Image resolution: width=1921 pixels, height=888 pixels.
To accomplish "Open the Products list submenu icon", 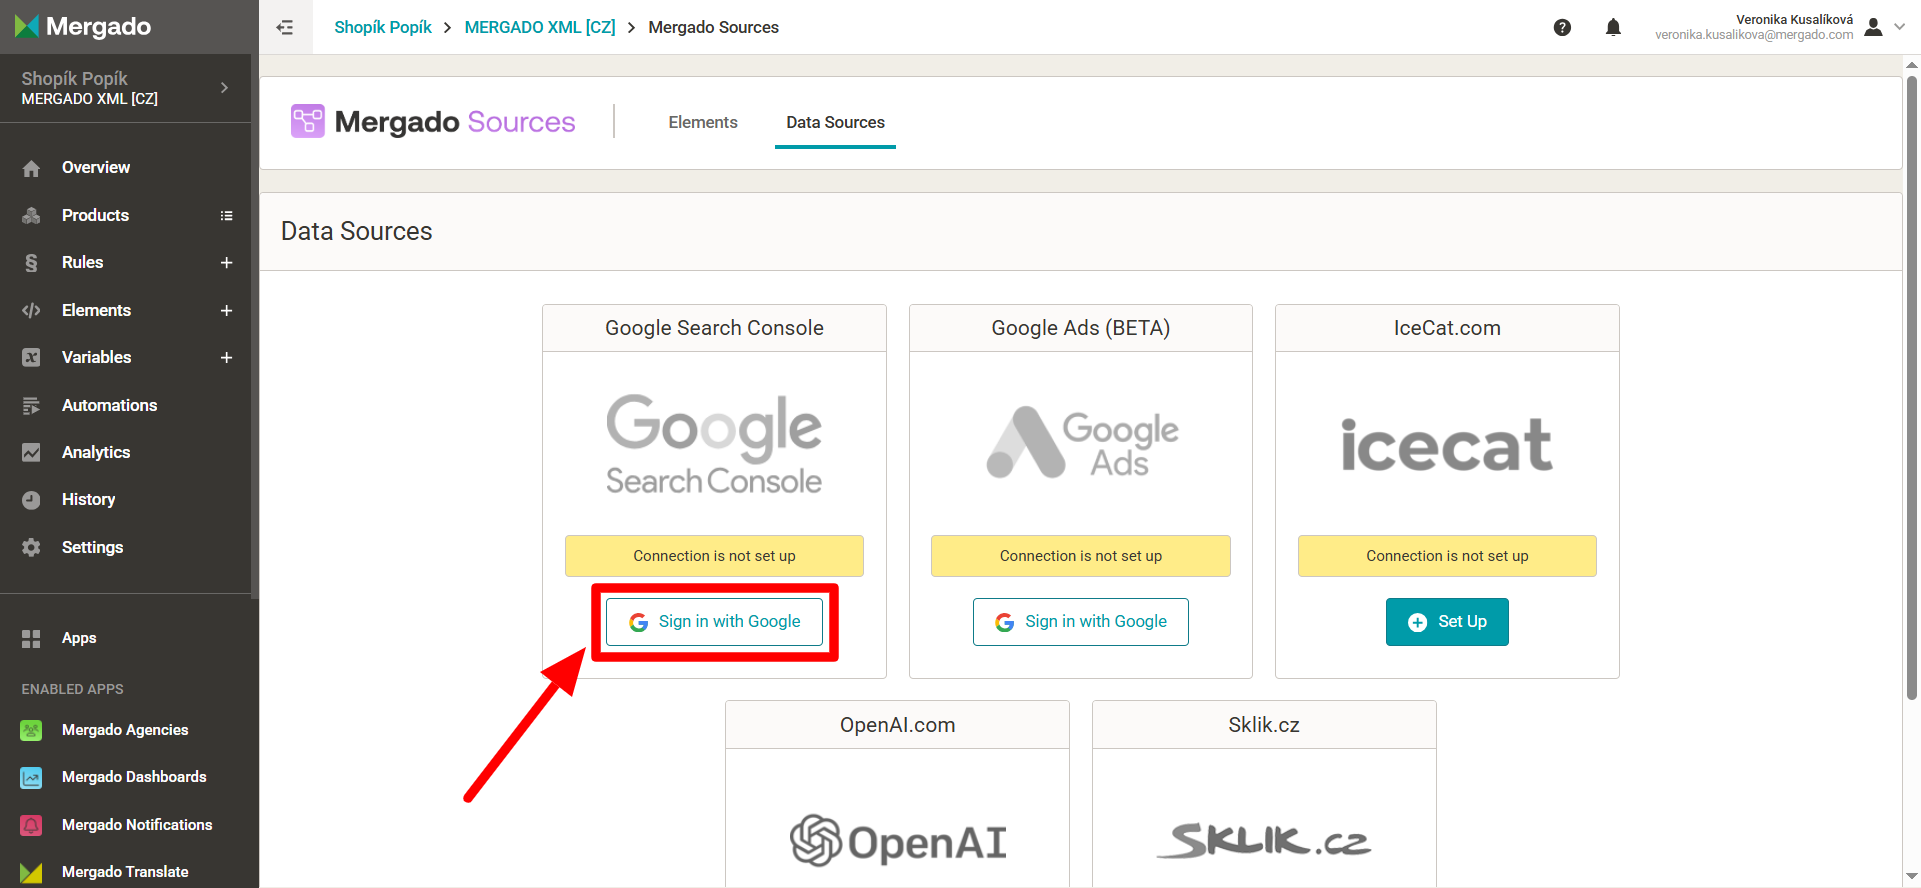I will point(226,215).
